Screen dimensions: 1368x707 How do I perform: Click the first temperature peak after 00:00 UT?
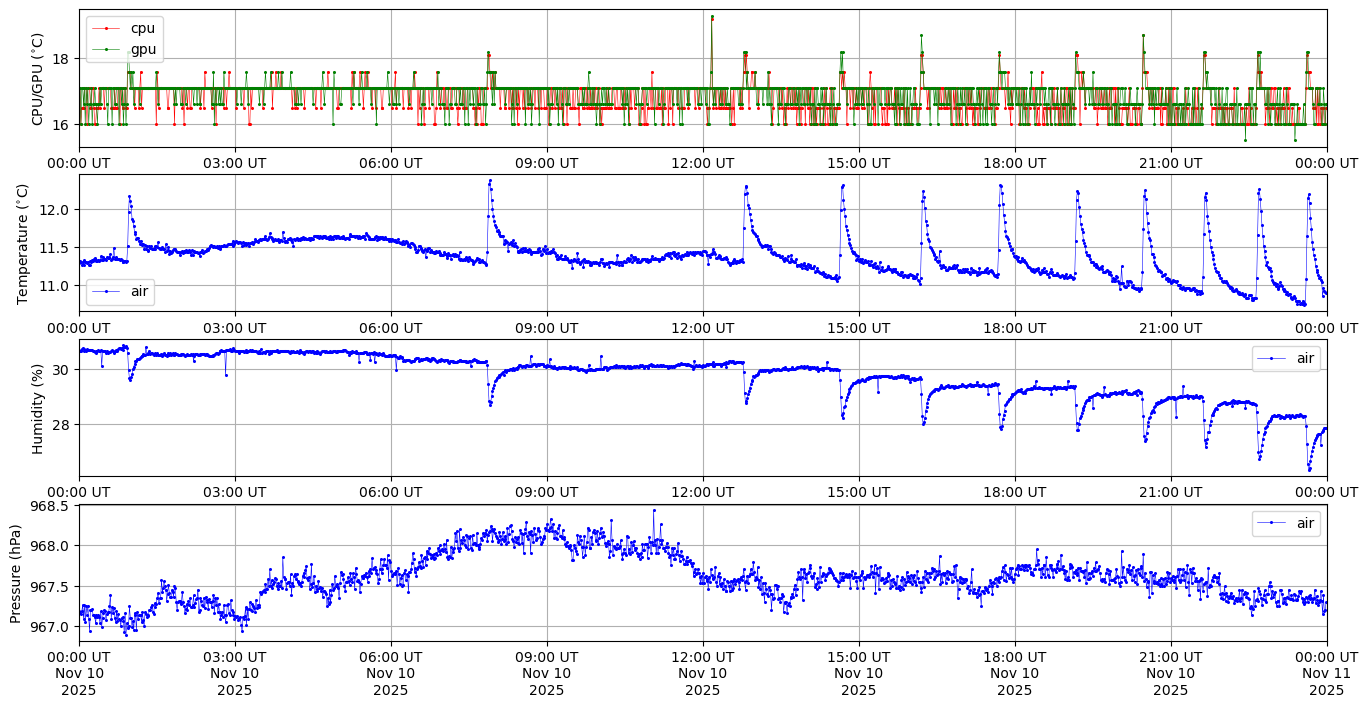(129, 196)
